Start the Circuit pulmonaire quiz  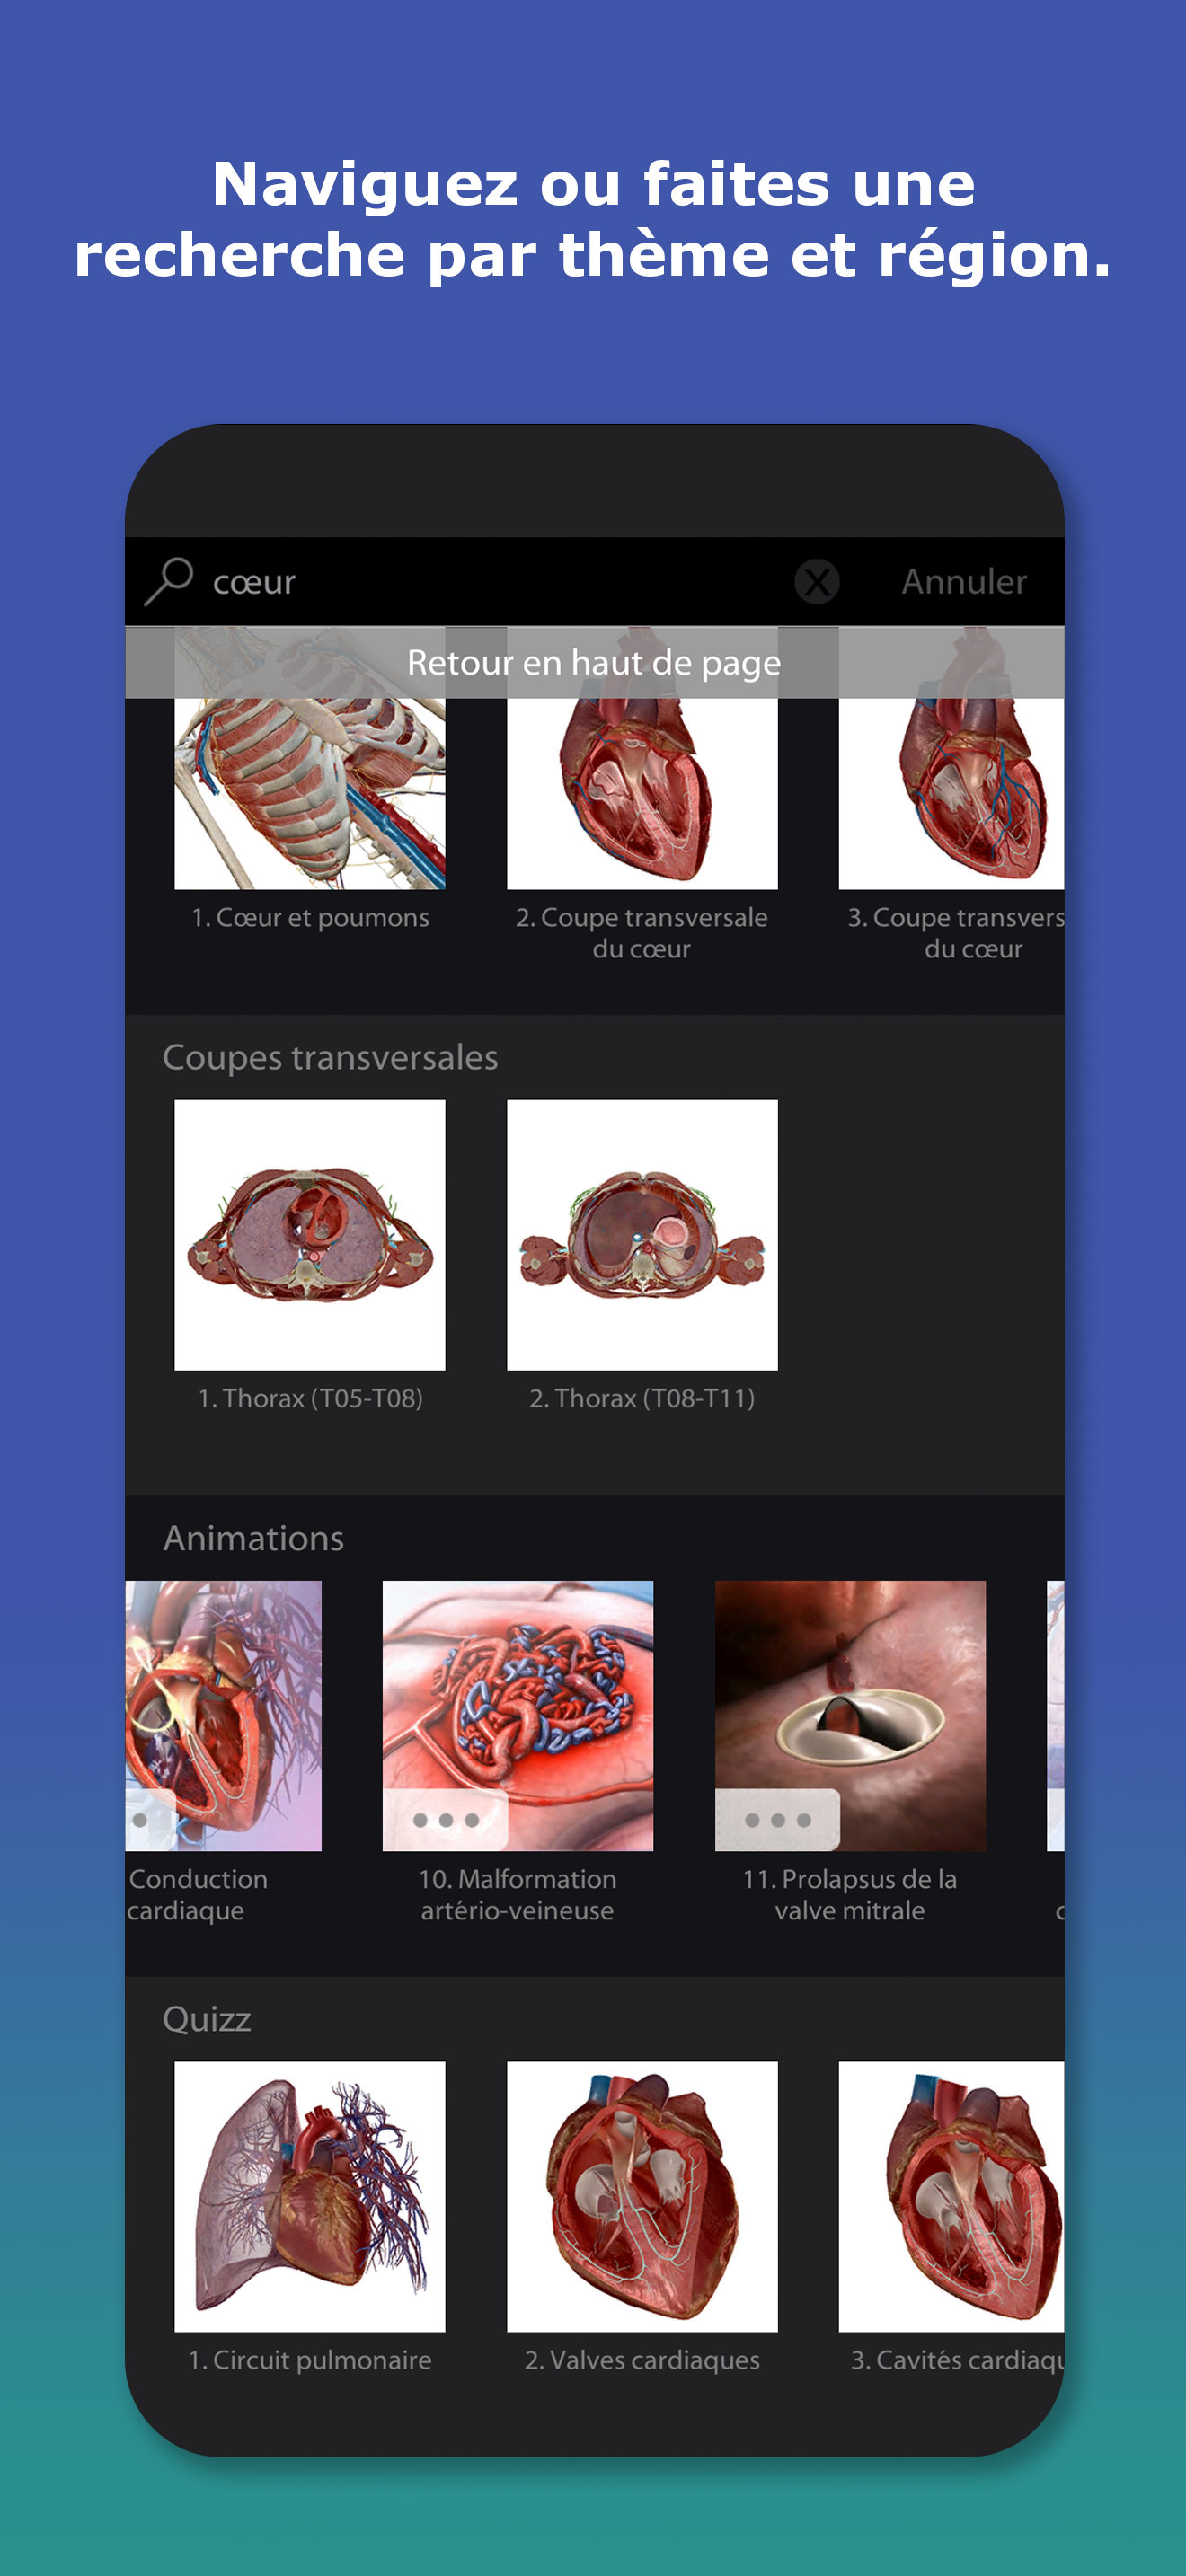tap(310, 2196)
